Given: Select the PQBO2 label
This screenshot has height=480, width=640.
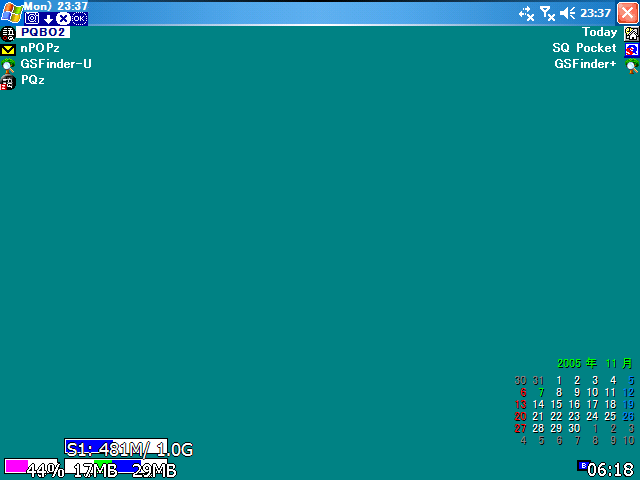Looking at the screenshot, I should [43, 32].
